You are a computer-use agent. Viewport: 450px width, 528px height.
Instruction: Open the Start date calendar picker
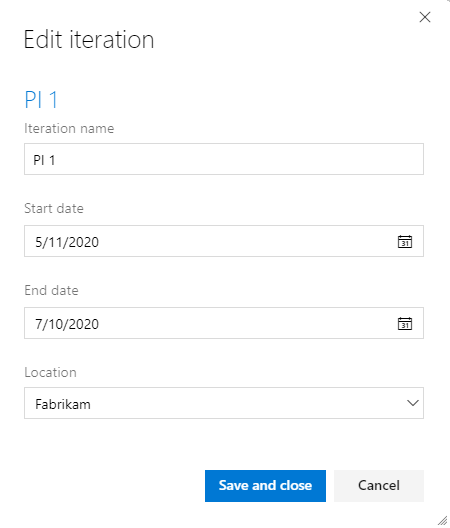click(405, 241)
